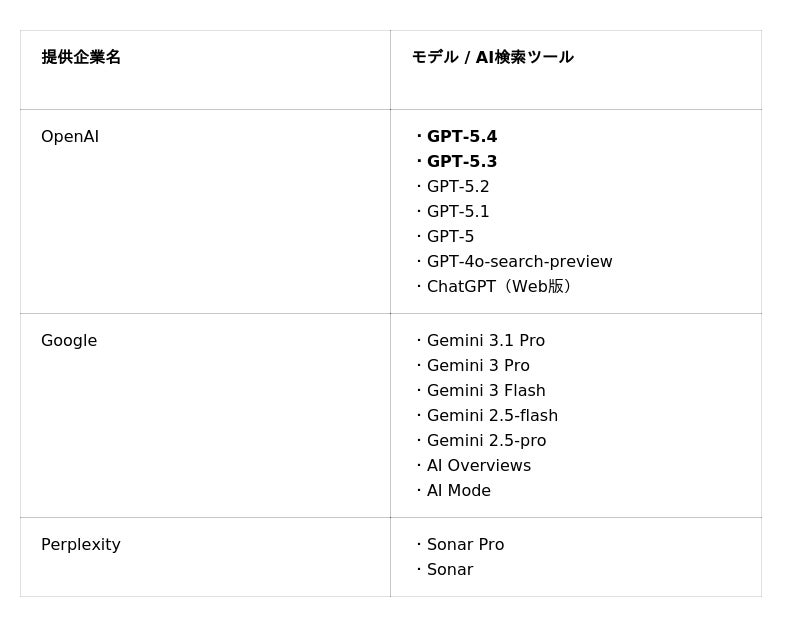Select the Gemini 2.5-flash item
This screenshot has width=800, height=627.
[x=492, y=416]
